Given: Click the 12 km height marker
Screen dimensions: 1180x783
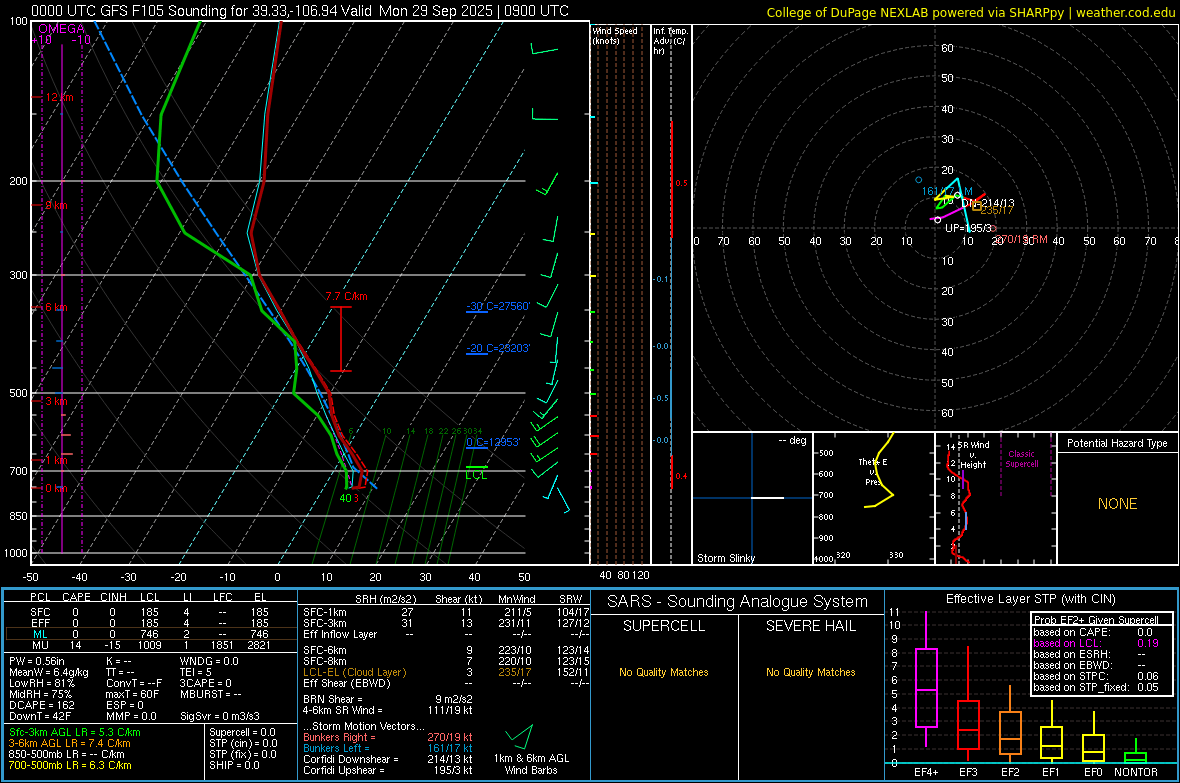Looking at the screenshot, I should pos(59,98).
